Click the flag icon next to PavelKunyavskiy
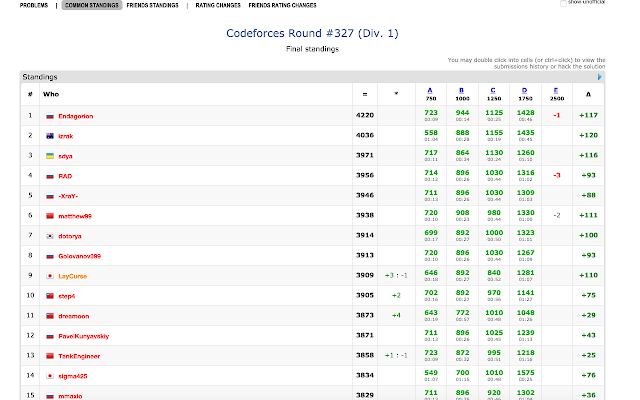Image resolution: width=640 pixels, height=400 pixels. pos(50,336)
